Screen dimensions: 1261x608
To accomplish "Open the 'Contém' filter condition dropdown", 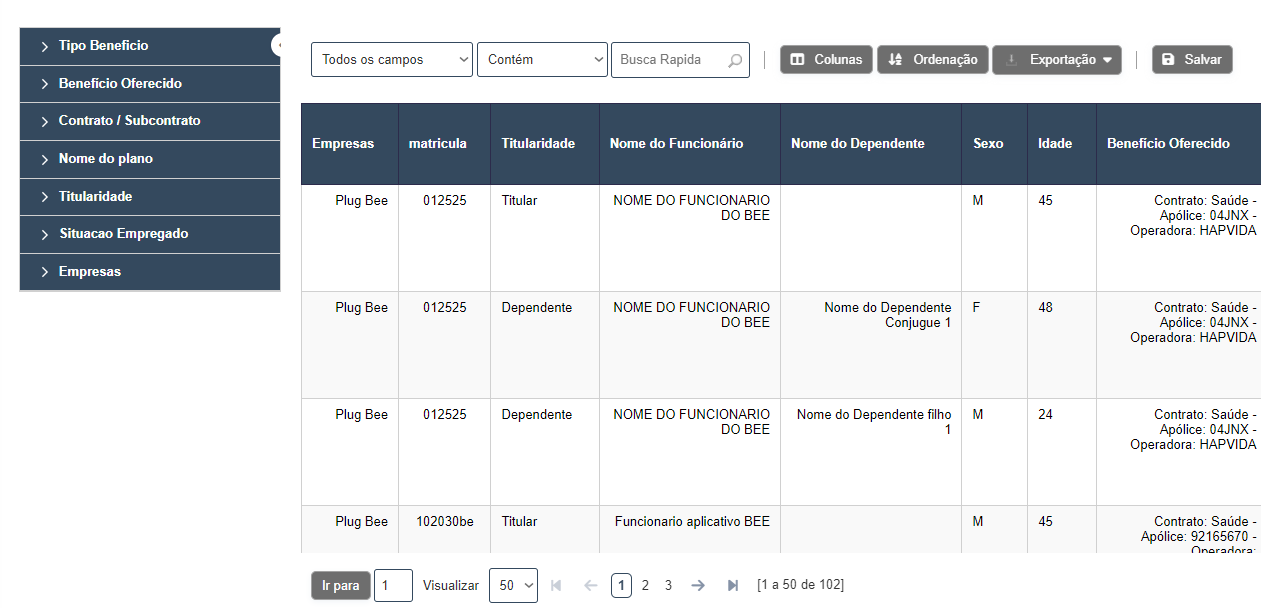I will (542, 60).
